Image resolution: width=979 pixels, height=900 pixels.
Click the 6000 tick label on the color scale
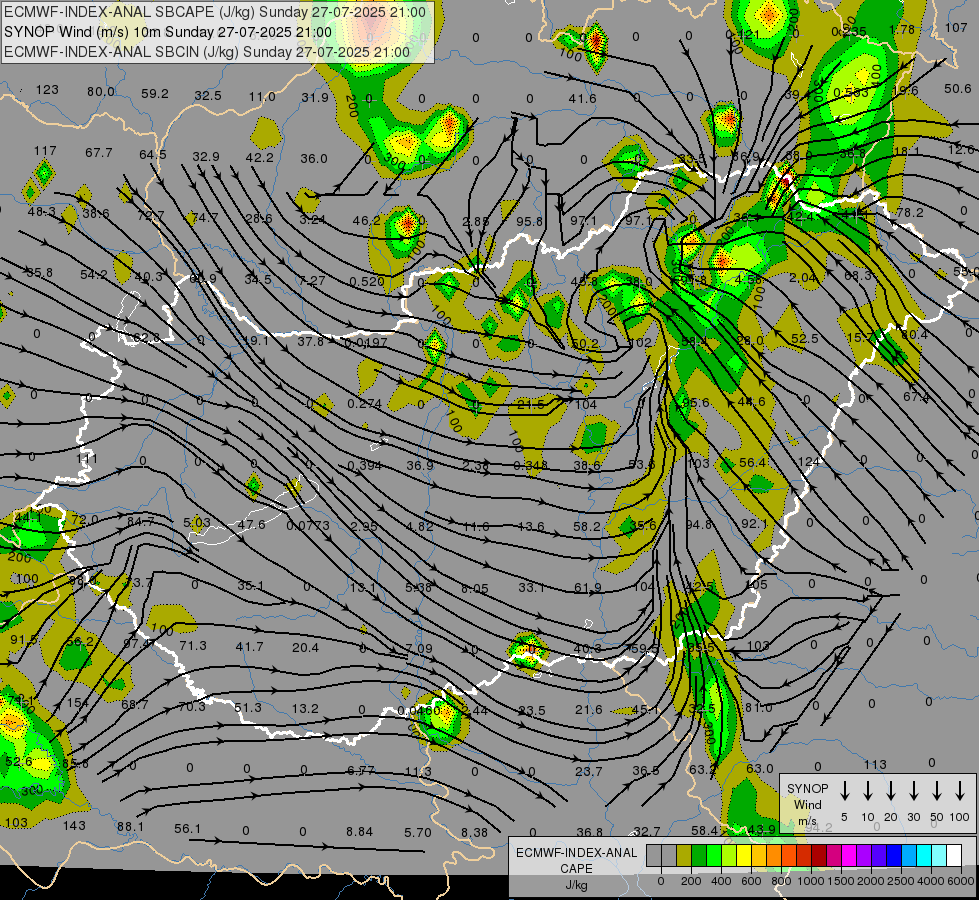(961, 881)
